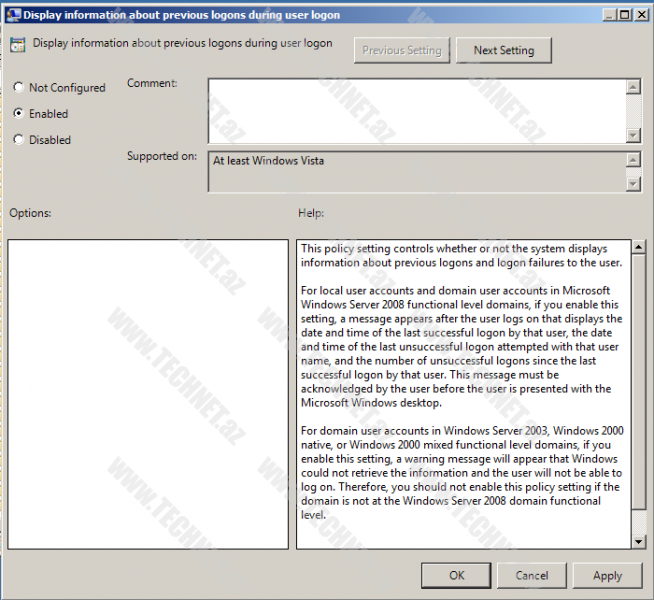Choose the Disabled radio option
This screenshot has width=654, height=600.
pos(19,140)
